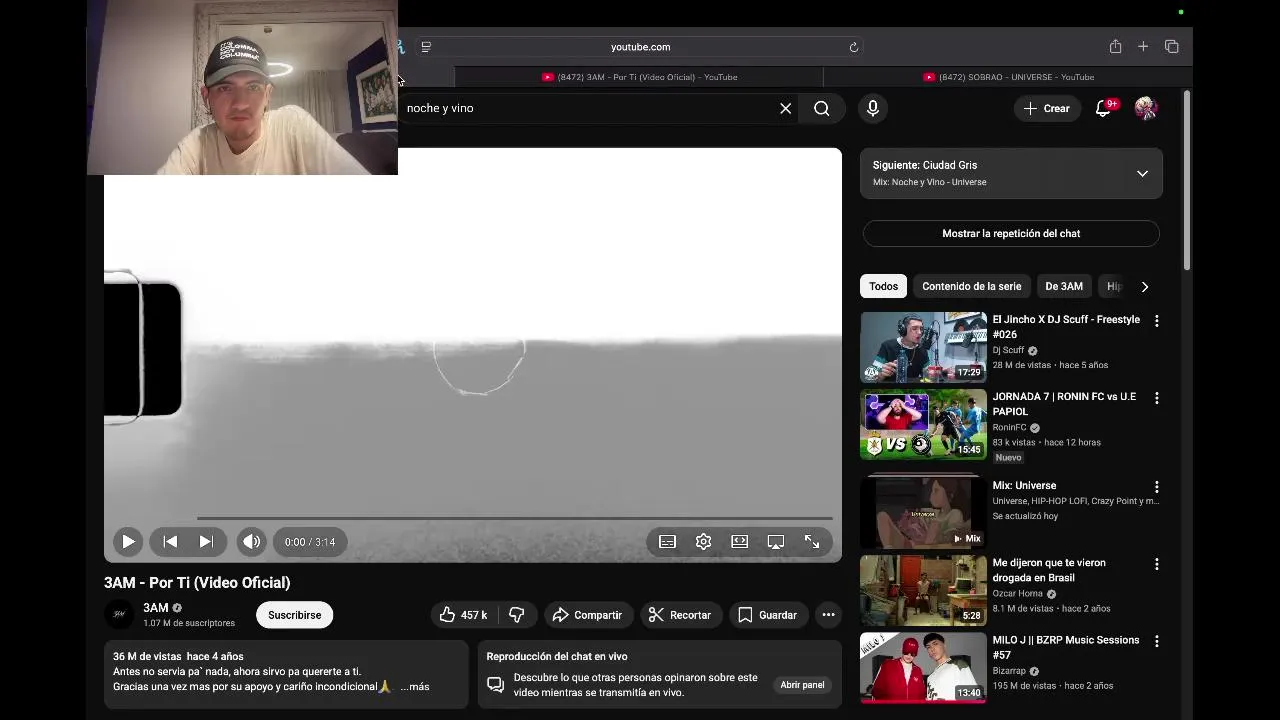The image size is (1280, 720).
Task: Switch player to theater mode
Action: 739,541
